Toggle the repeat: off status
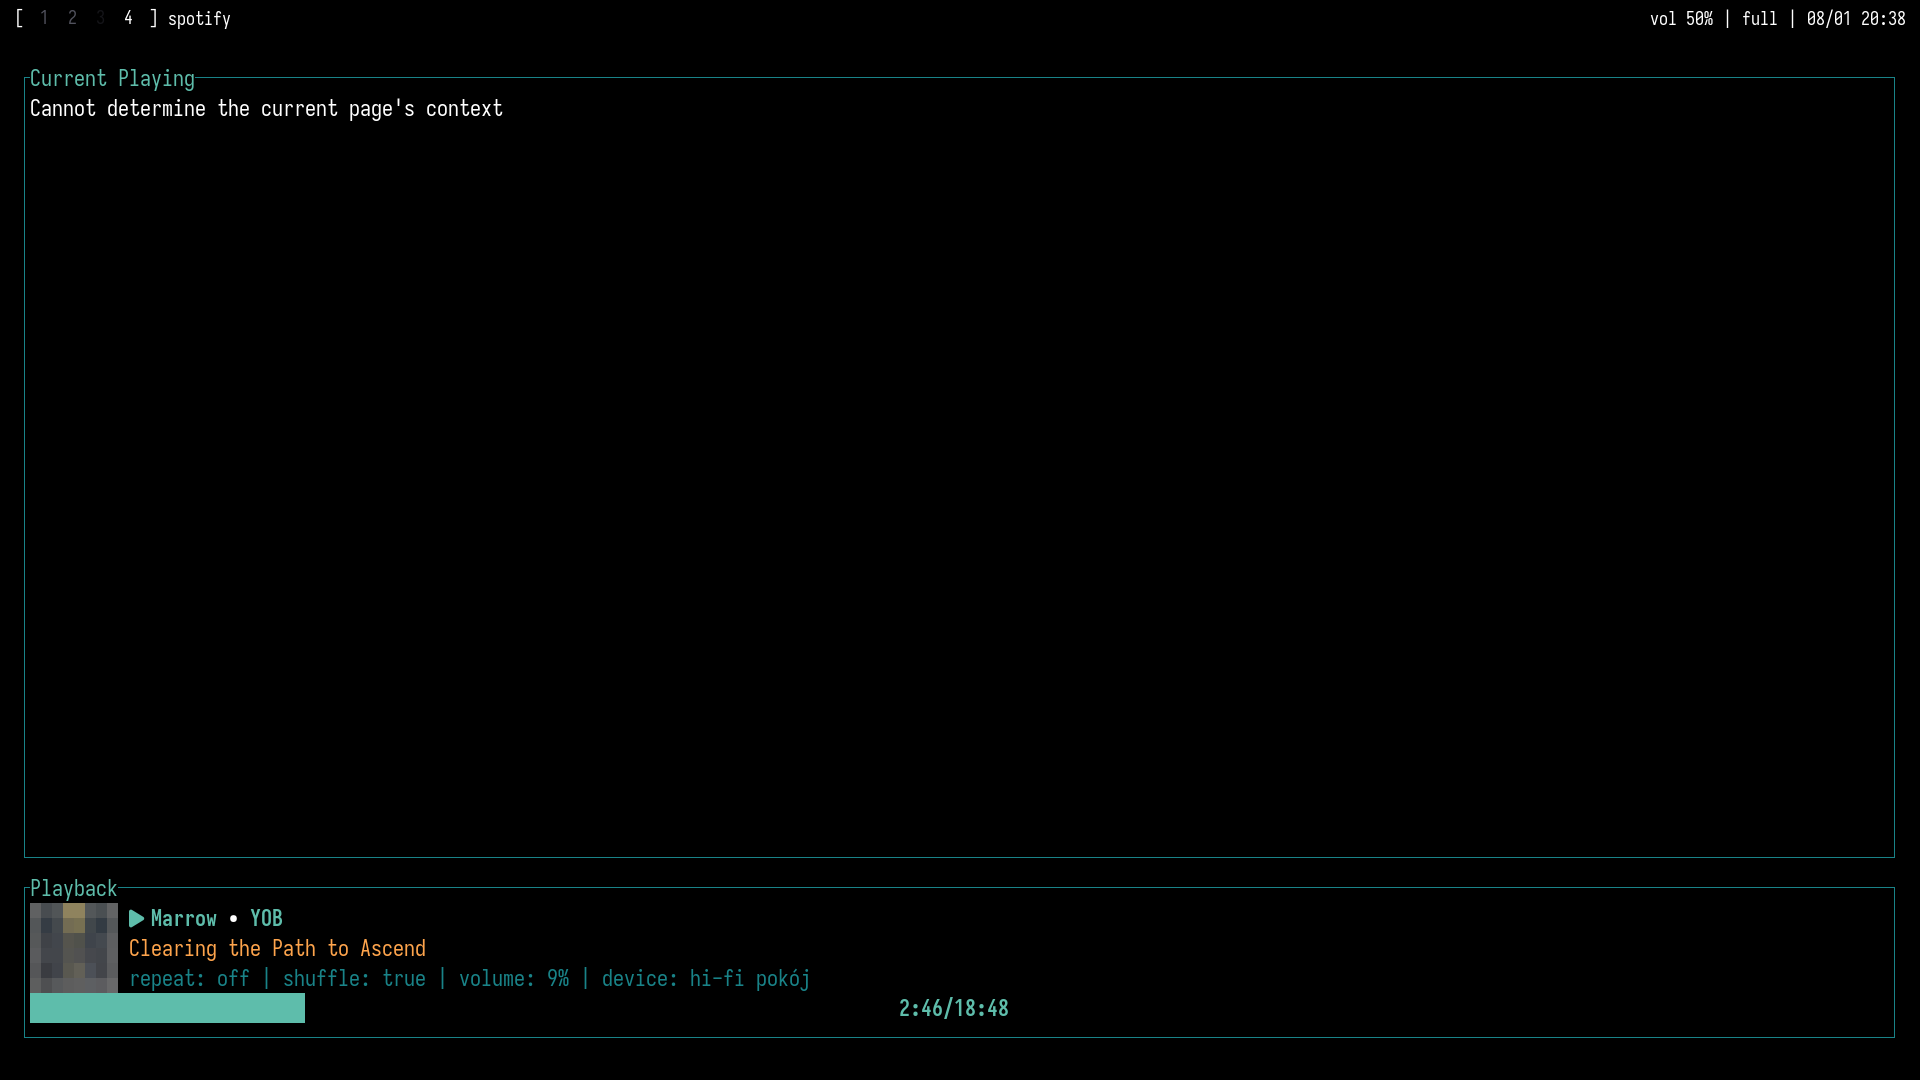The height and width of the screenshot is (1080, 1920). (x=189, y=979)
